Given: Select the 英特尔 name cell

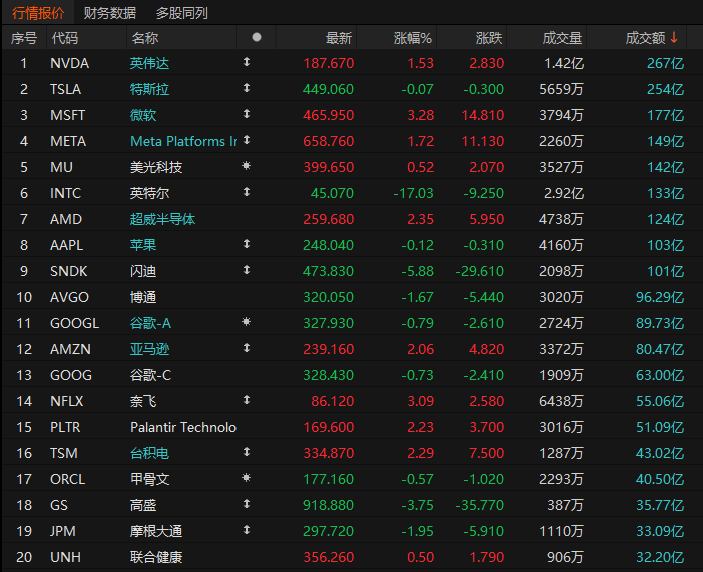Looking at the screenshot, I should click(149, 193).
